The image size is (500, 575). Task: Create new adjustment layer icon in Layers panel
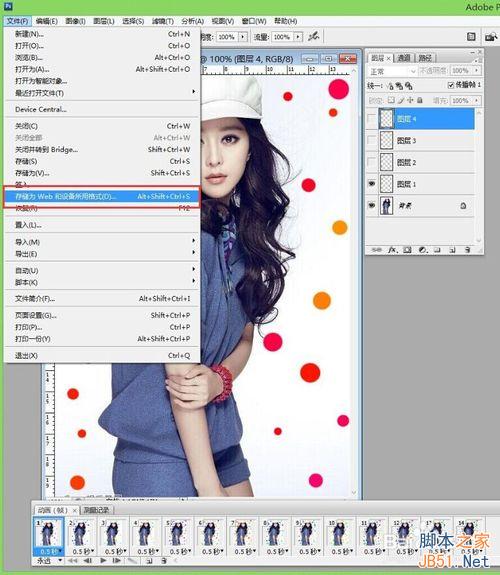(422, 250)
